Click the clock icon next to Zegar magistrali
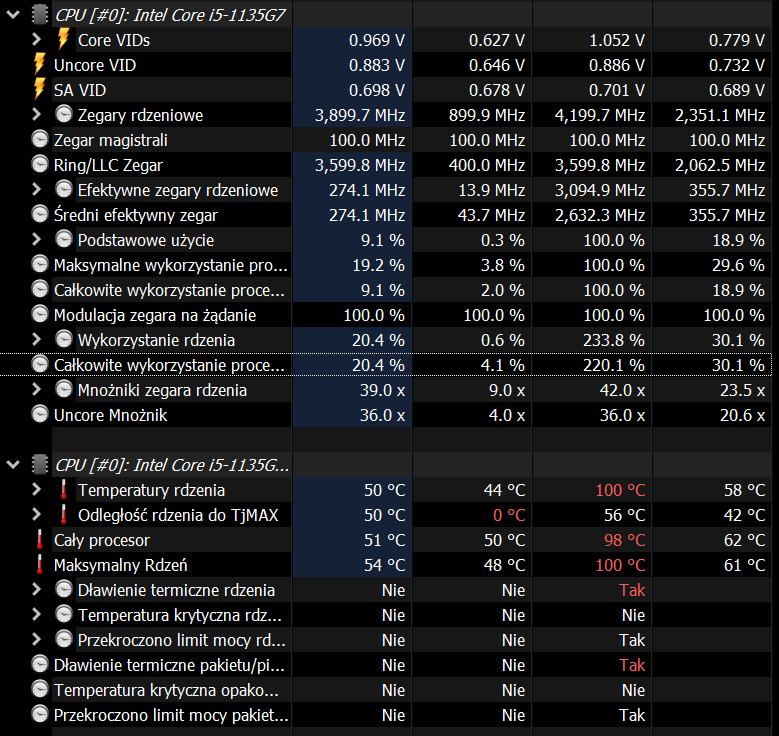This screenshot has width=779, height=736. click(x=40, y=140)
